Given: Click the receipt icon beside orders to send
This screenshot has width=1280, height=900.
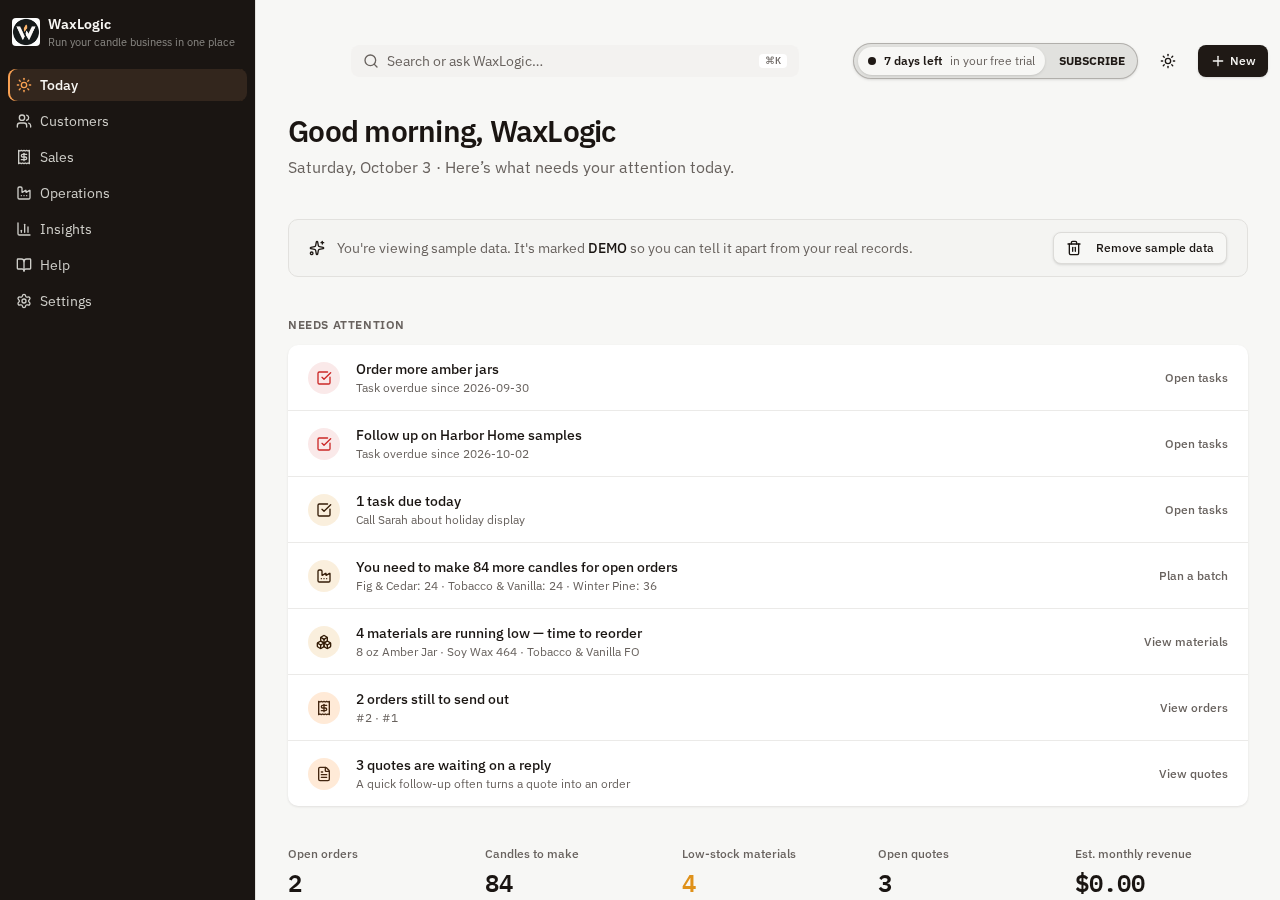Looking at the screenshot, I should tap(324, 708).
